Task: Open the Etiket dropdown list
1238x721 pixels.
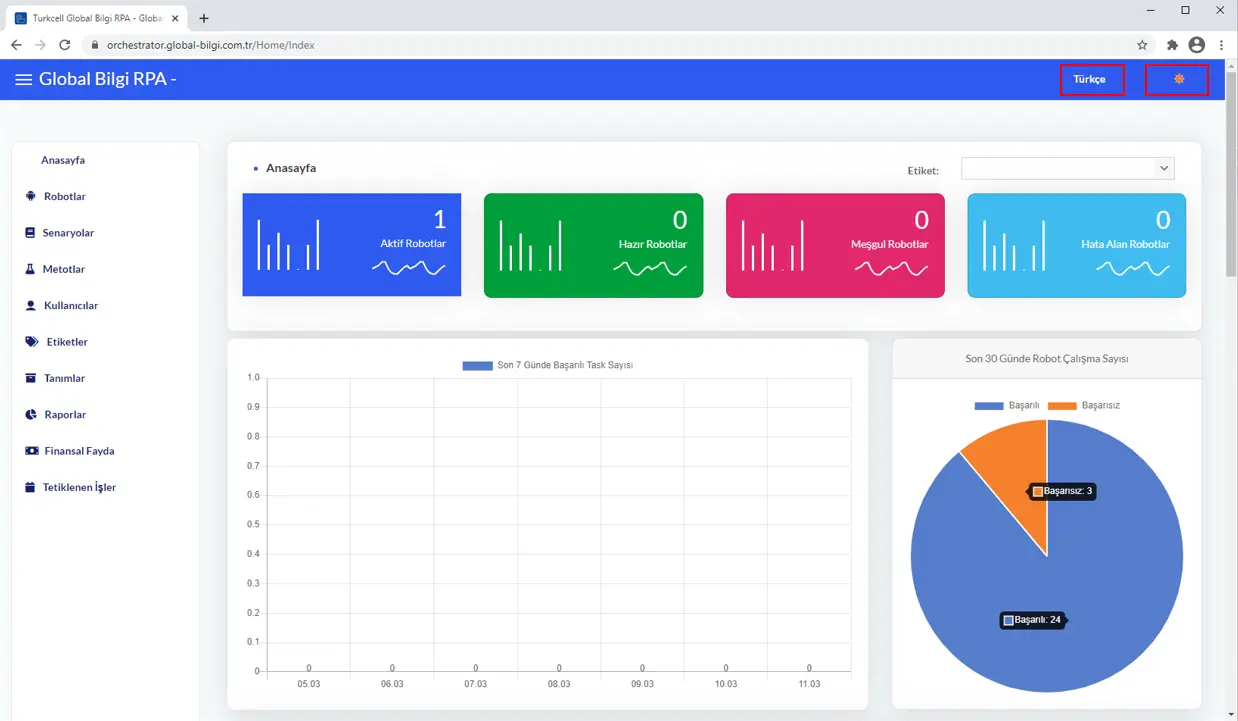Action: click(1067, 169)
